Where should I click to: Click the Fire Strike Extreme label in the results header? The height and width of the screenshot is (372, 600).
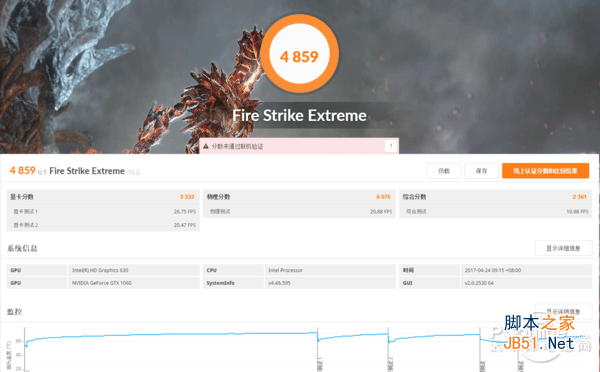tap(87, 171)
